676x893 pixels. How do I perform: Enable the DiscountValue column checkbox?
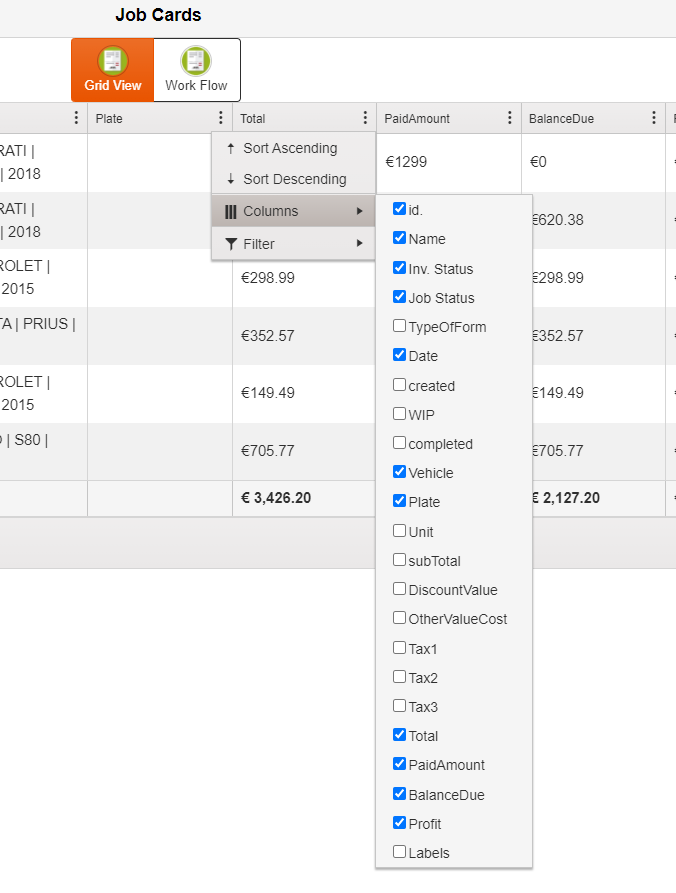point(400,589)
